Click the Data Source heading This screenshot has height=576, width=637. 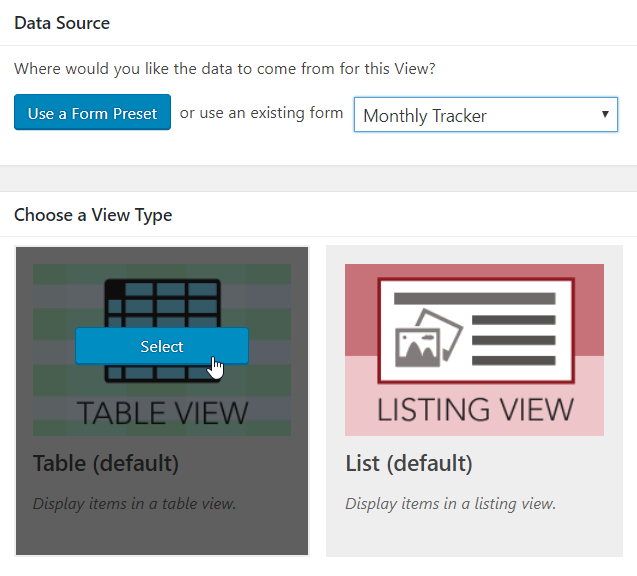[62, 23]
